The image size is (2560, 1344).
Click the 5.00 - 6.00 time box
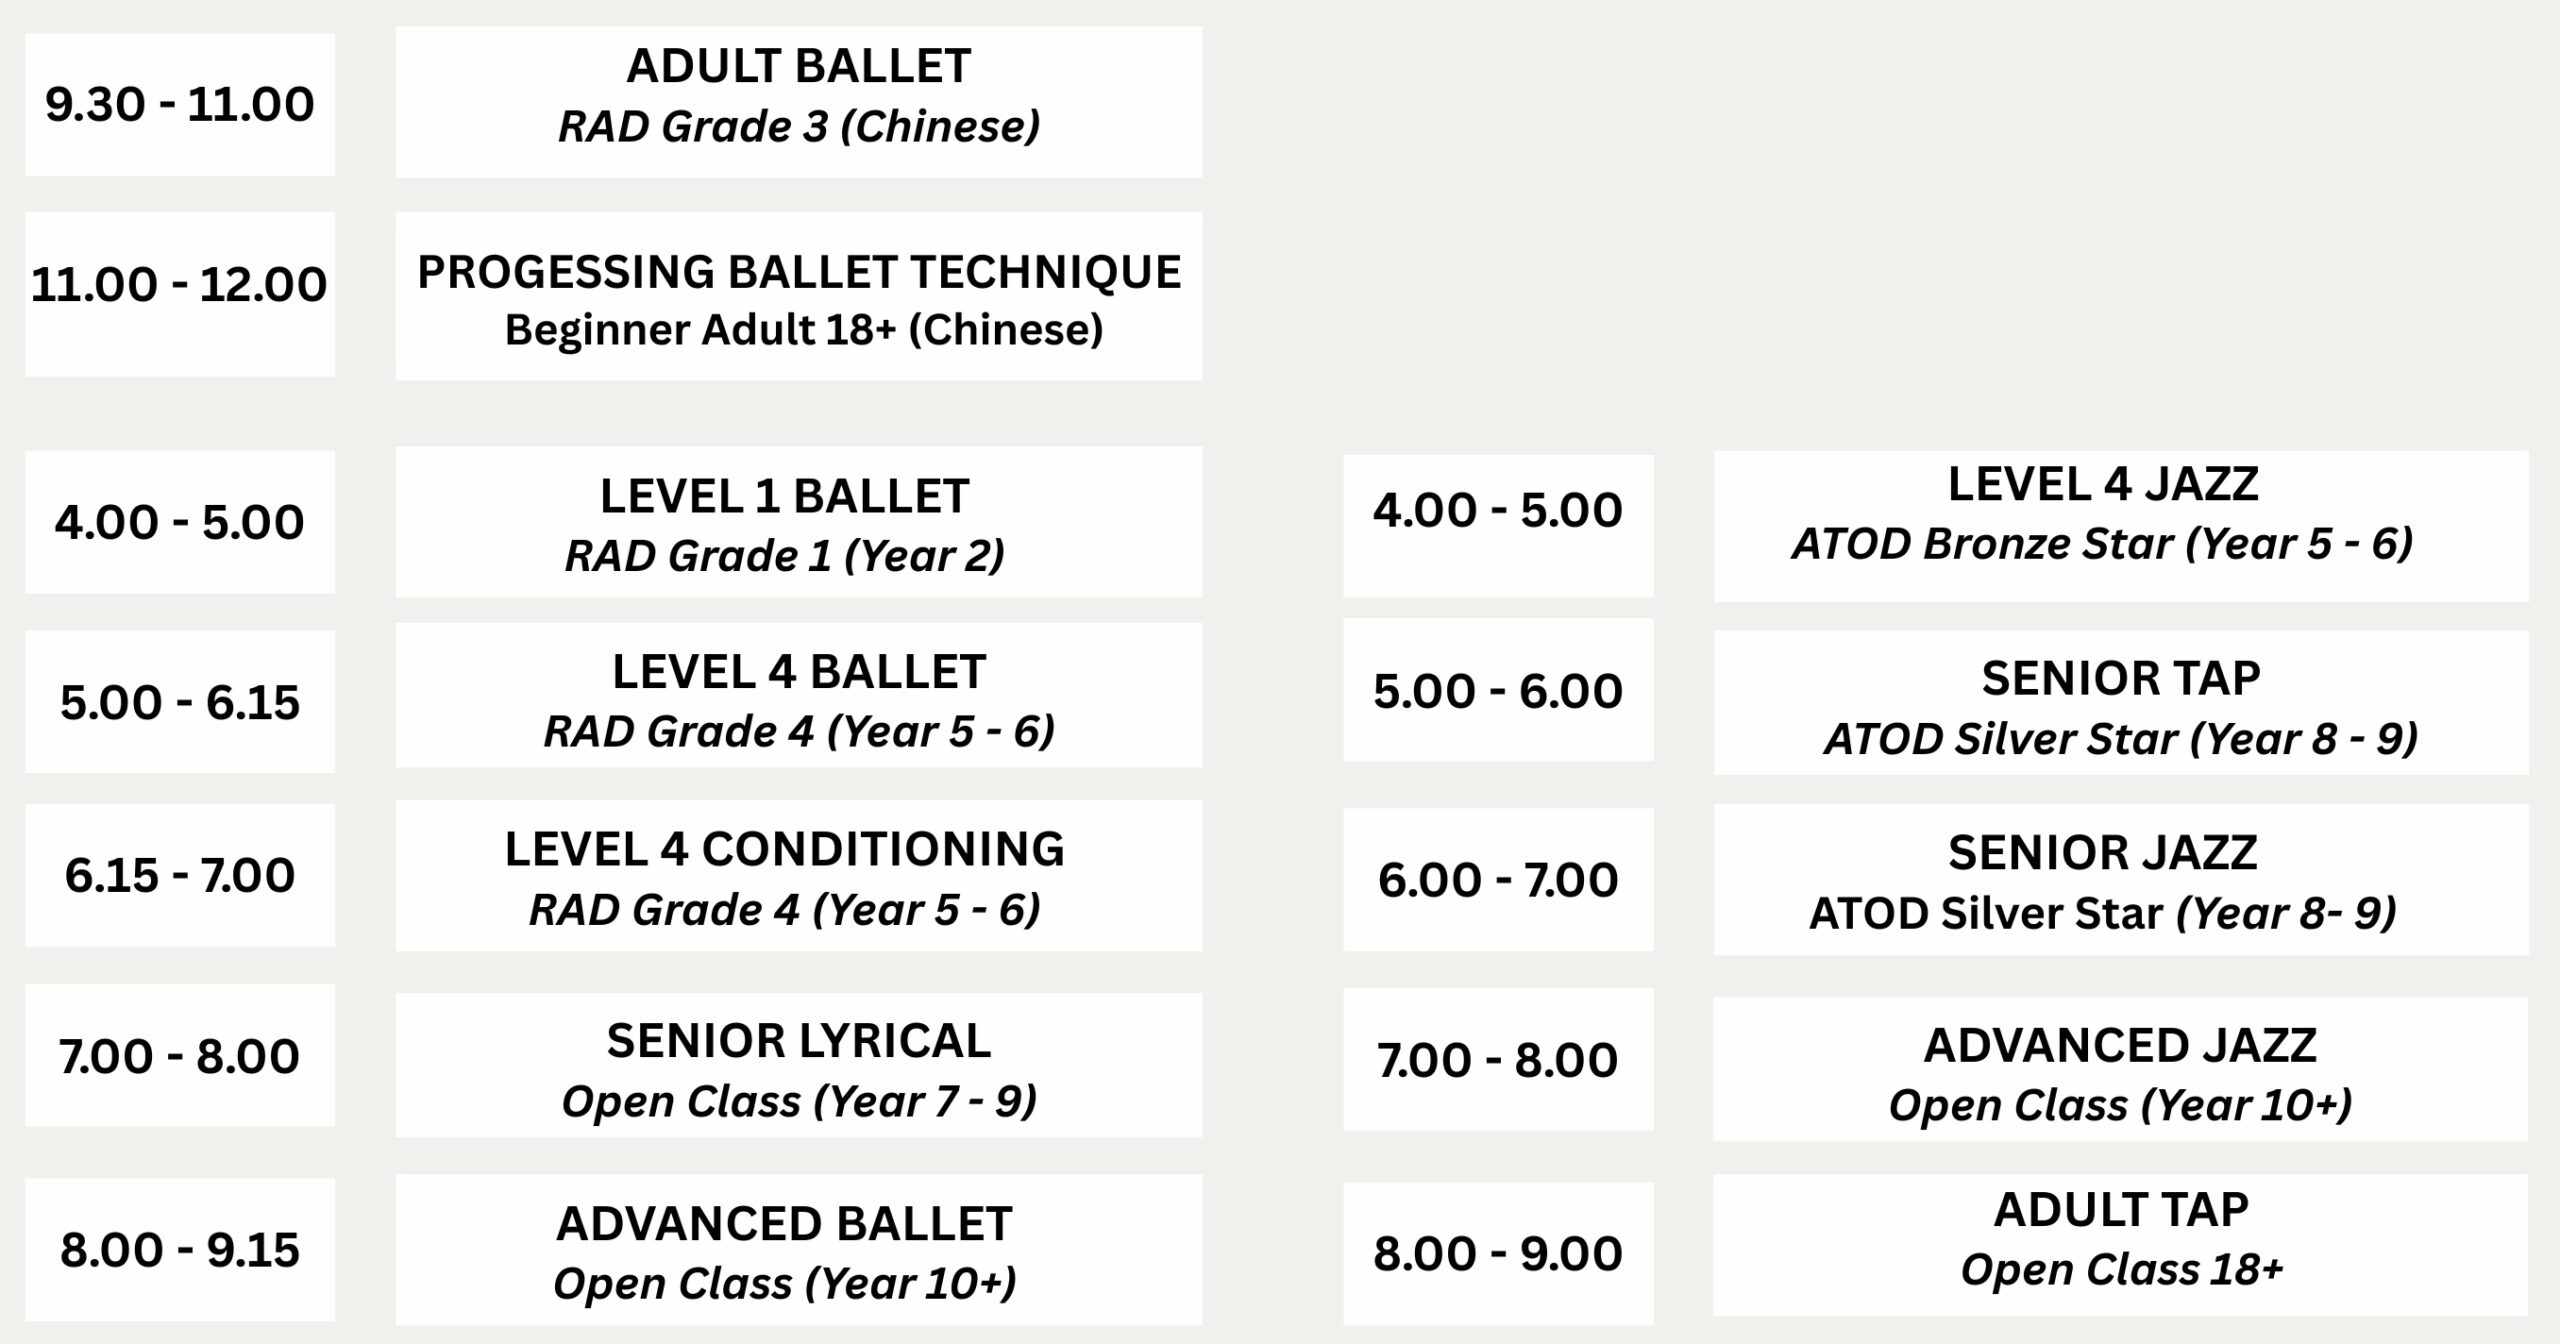(x=1498, y=690)
